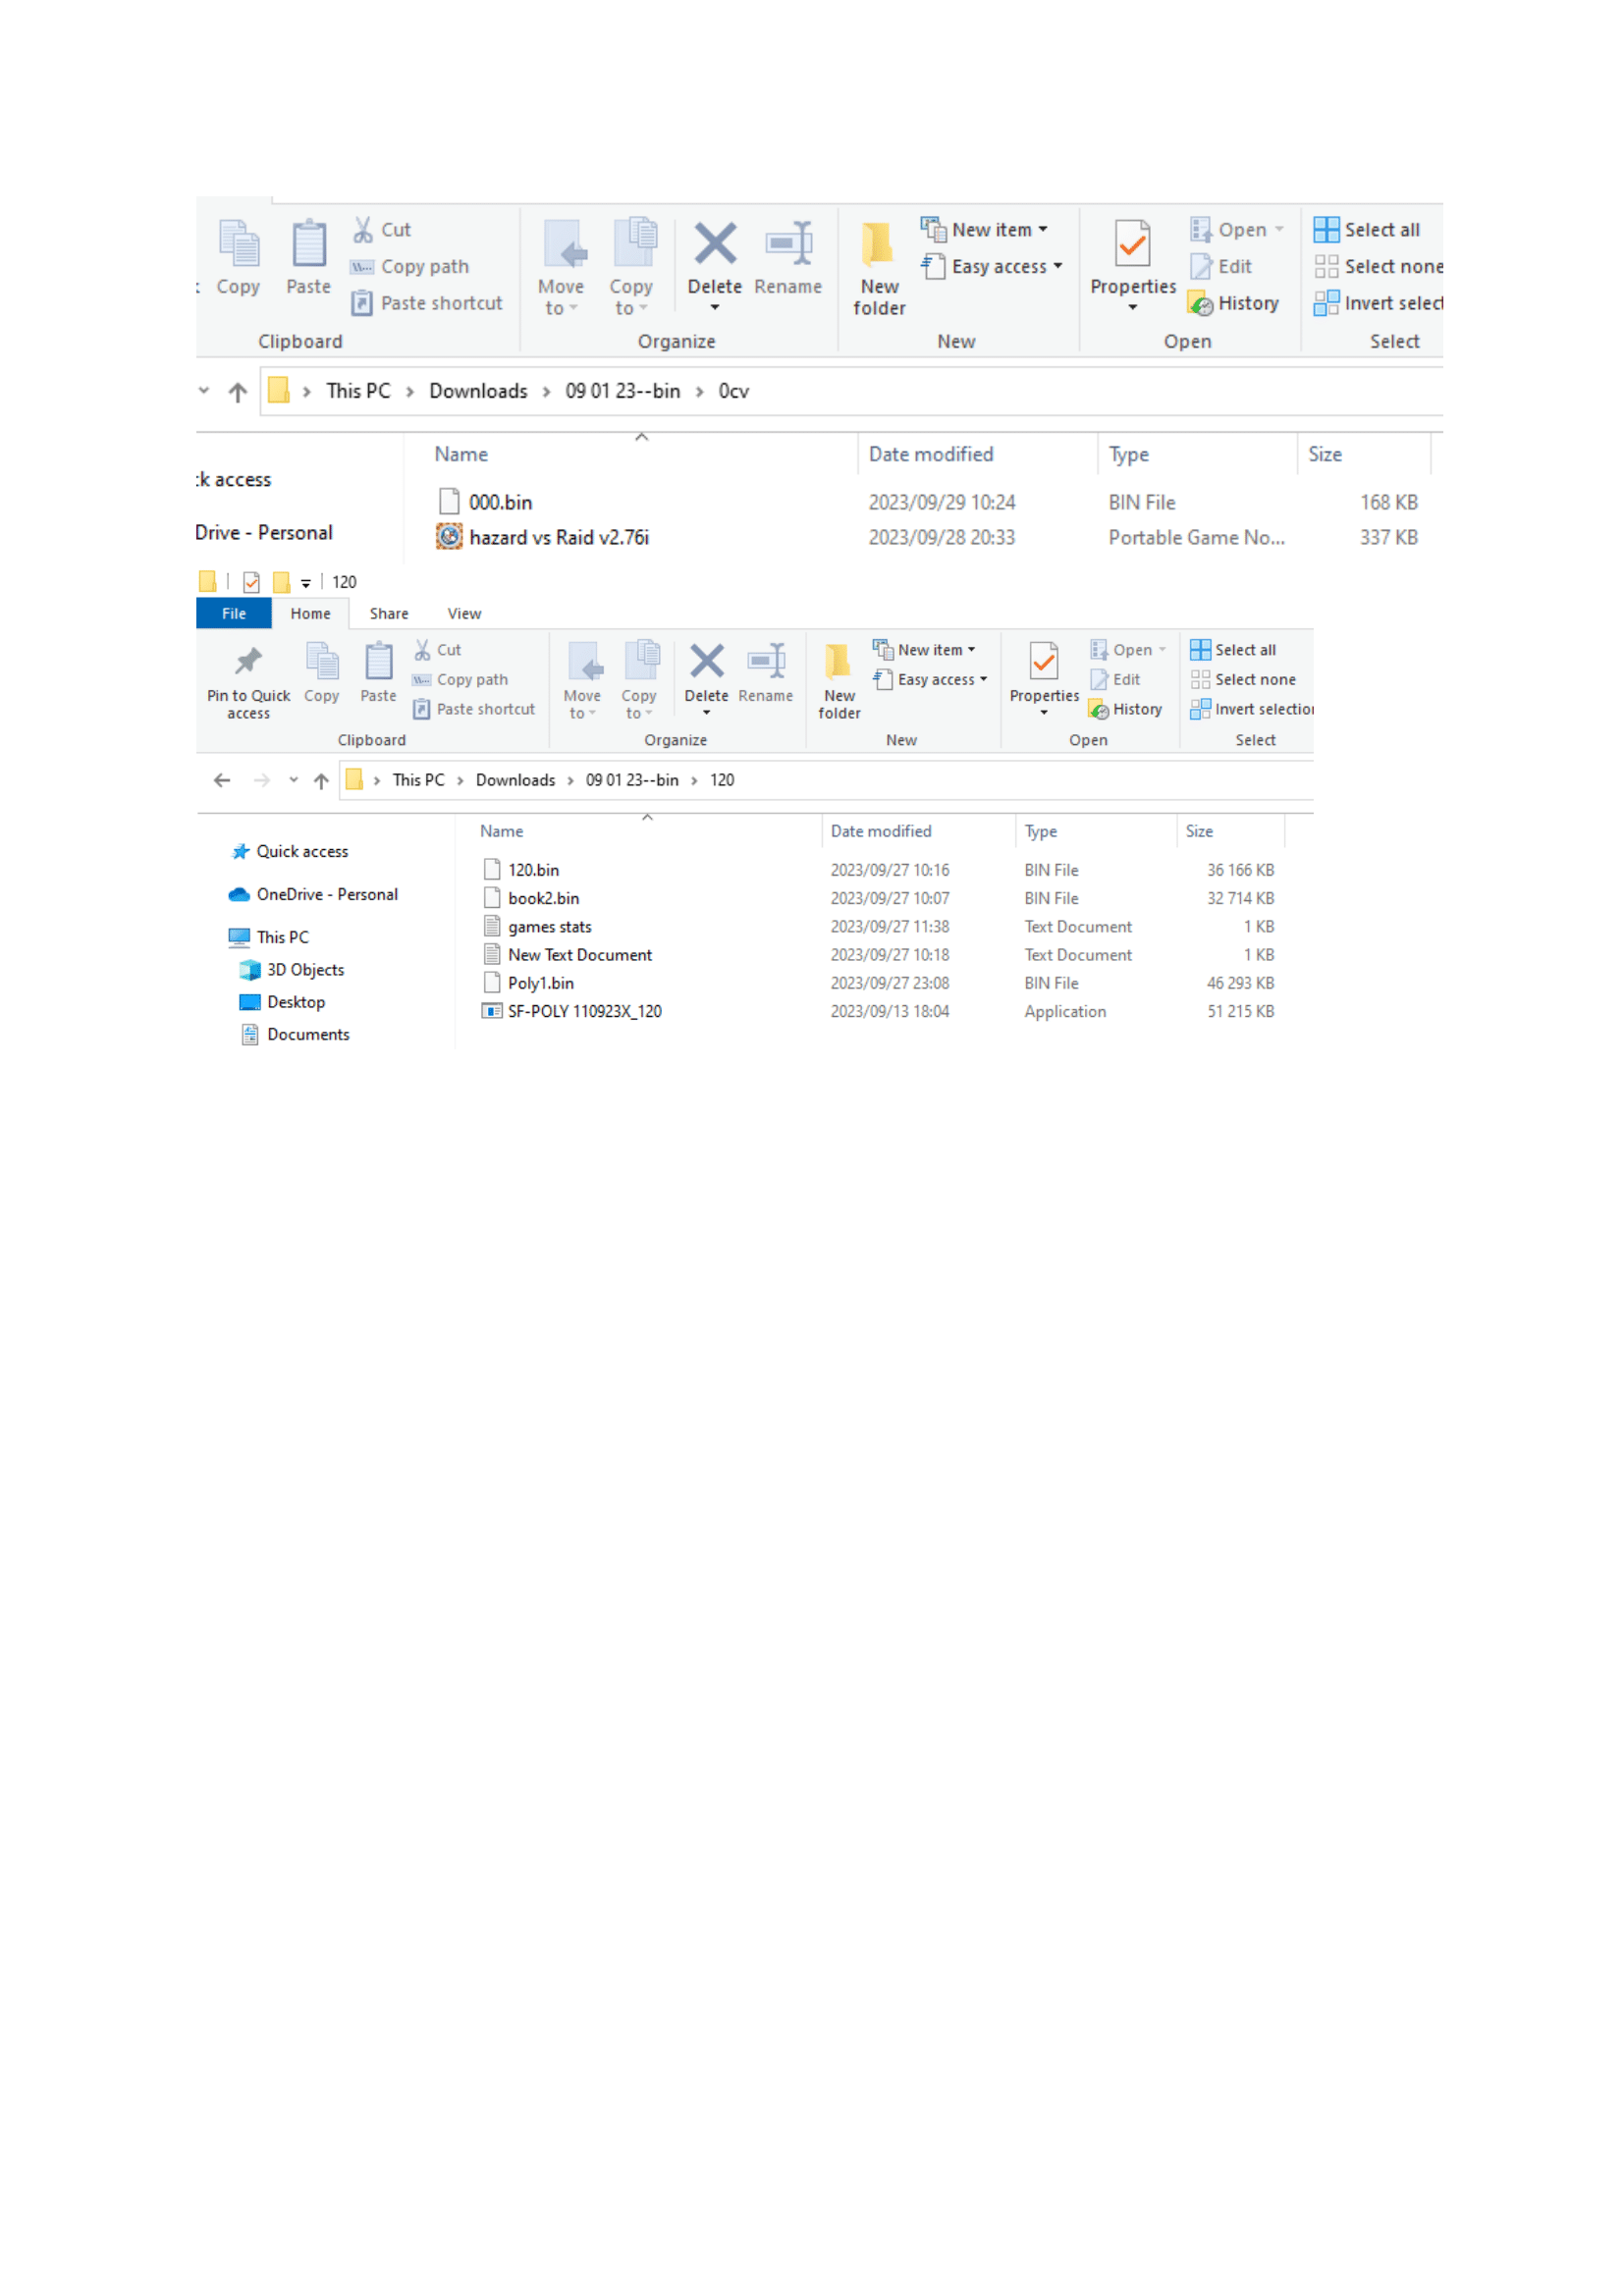
Task: Click the up arrow in the 0cv window navigation
Action: (237, 392)
